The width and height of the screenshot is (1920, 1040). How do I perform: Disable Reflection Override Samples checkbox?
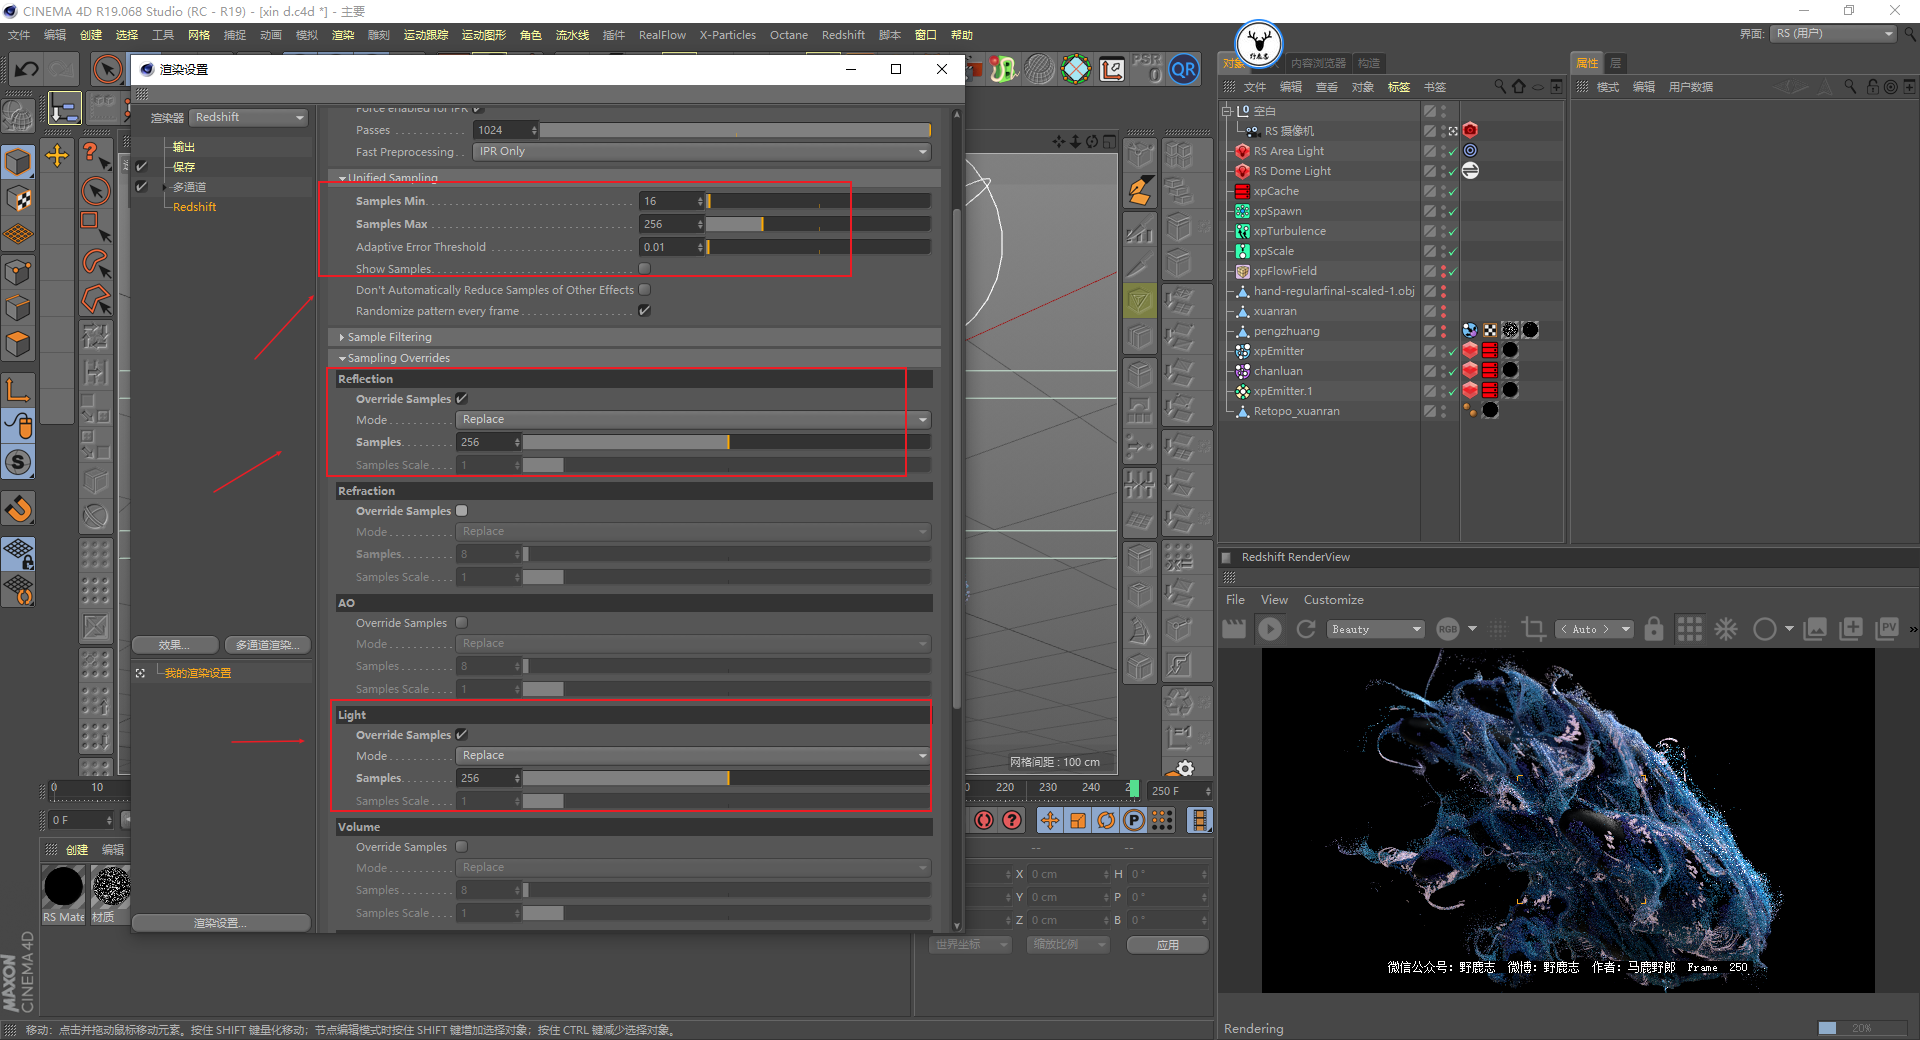(462, 399)
